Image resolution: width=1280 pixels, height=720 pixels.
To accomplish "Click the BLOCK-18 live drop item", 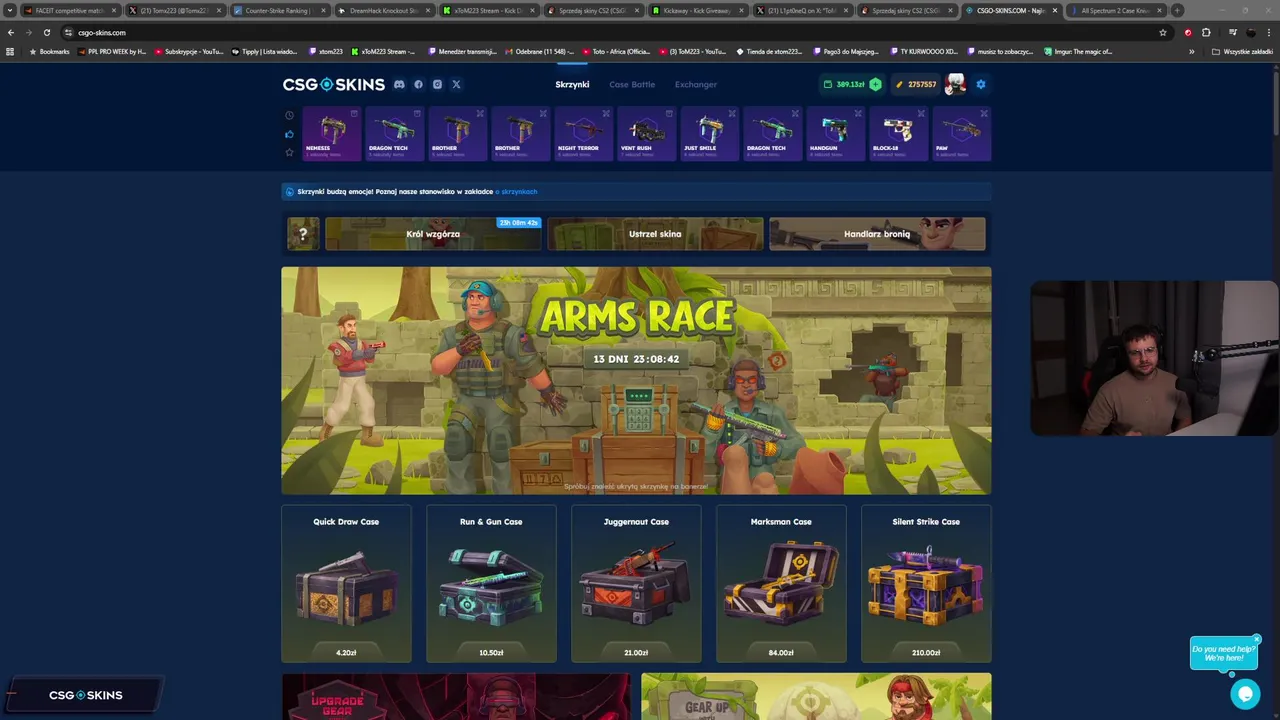I will pyautogui.click(x=898, y=133).
